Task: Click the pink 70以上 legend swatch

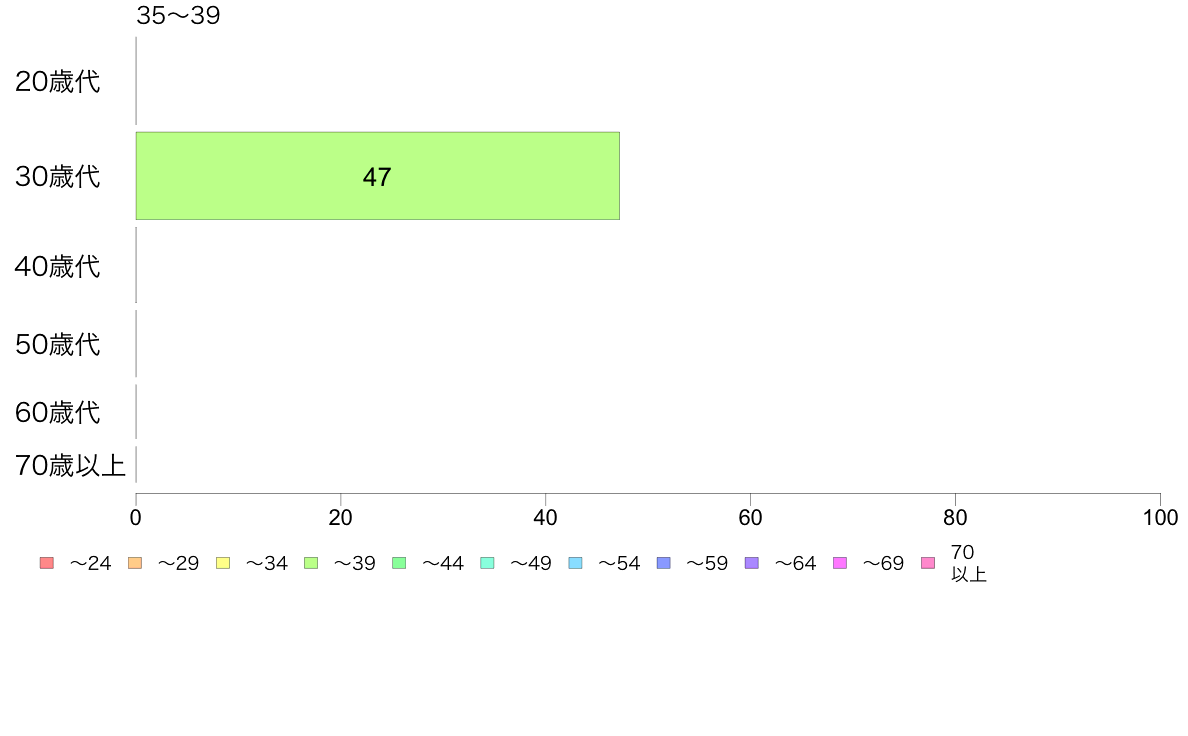Action: point(928,563)
